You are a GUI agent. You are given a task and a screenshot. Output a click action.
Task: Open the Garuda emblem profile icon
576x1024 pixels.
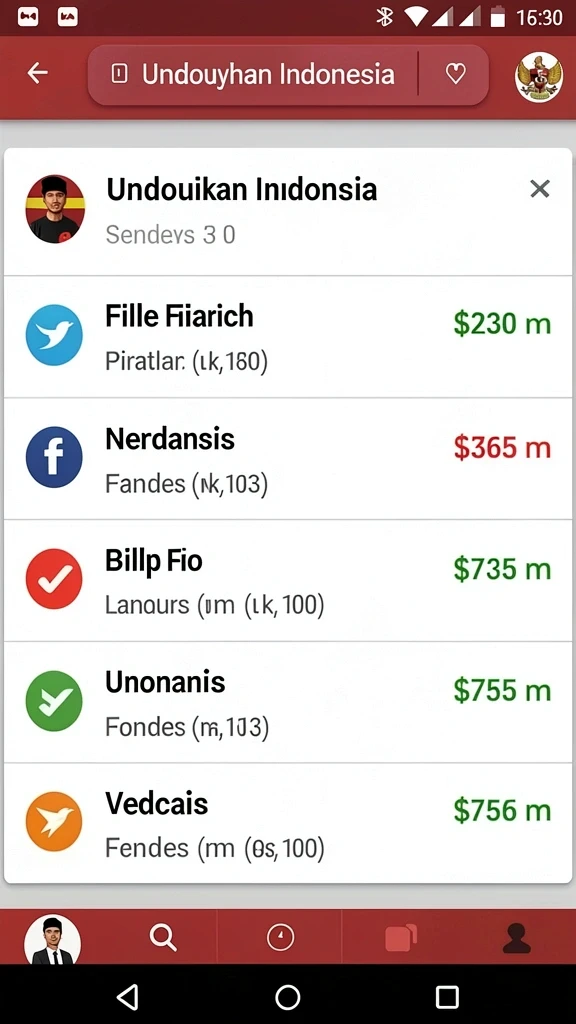point(539,78)
